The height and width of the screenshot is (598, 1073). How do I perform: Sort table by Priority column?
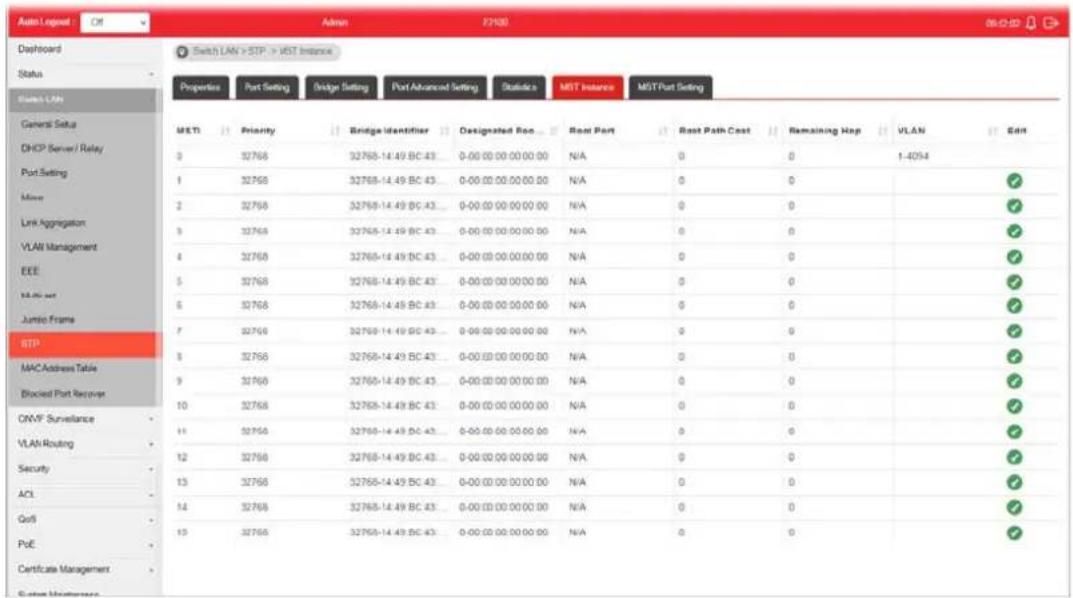point(335,131)
